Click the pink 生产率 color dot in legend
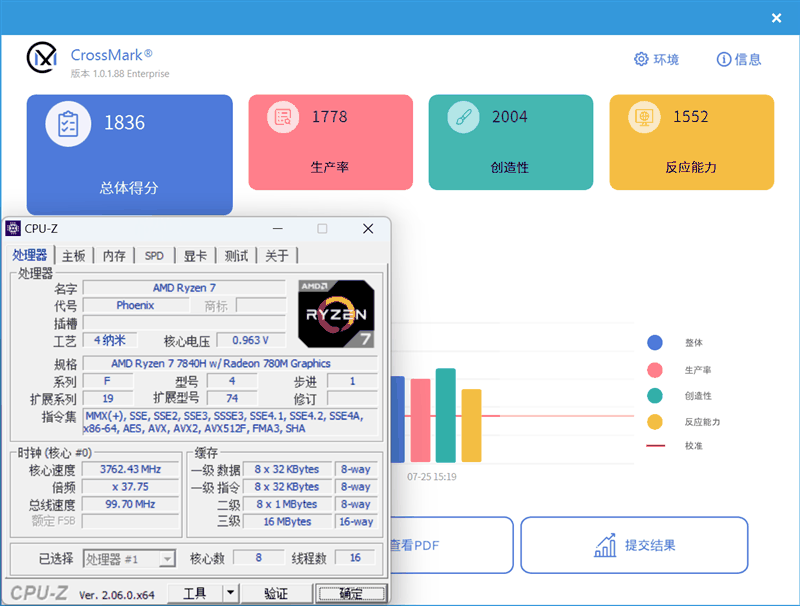Screen dimensions: 800x606 655,369
